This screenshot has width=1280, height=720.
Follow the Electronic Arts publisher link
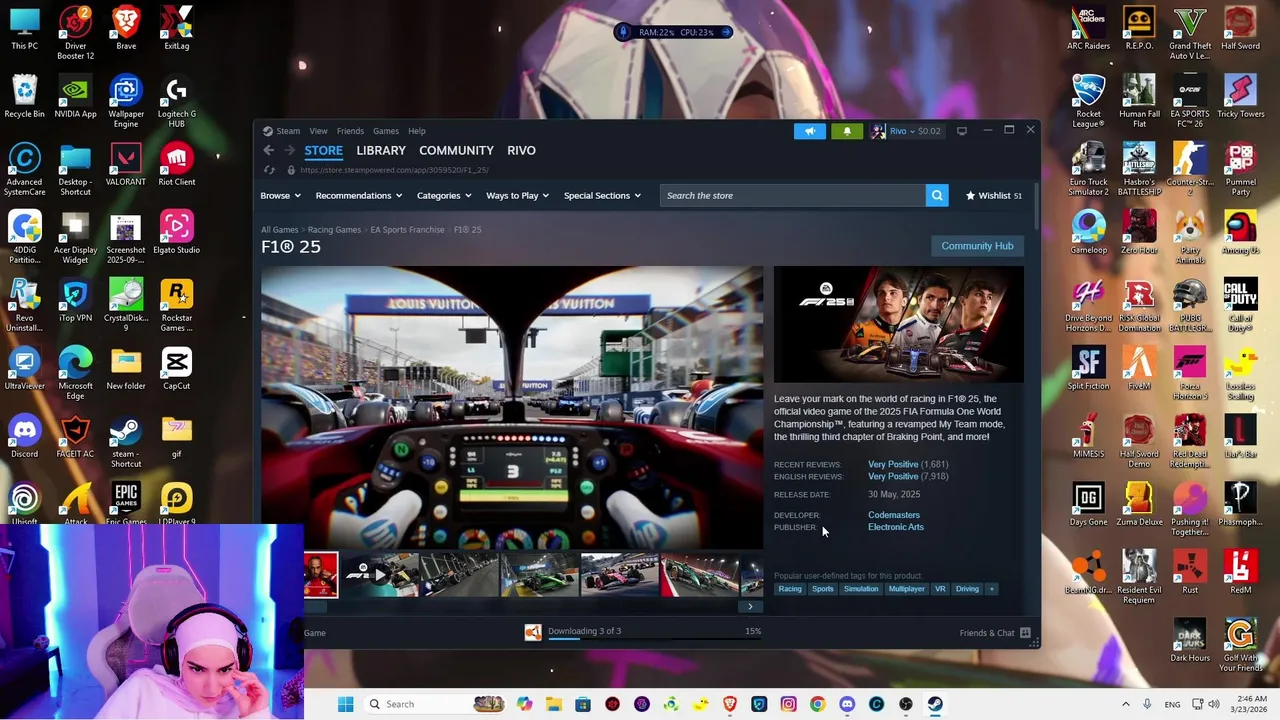pos(896,527)
